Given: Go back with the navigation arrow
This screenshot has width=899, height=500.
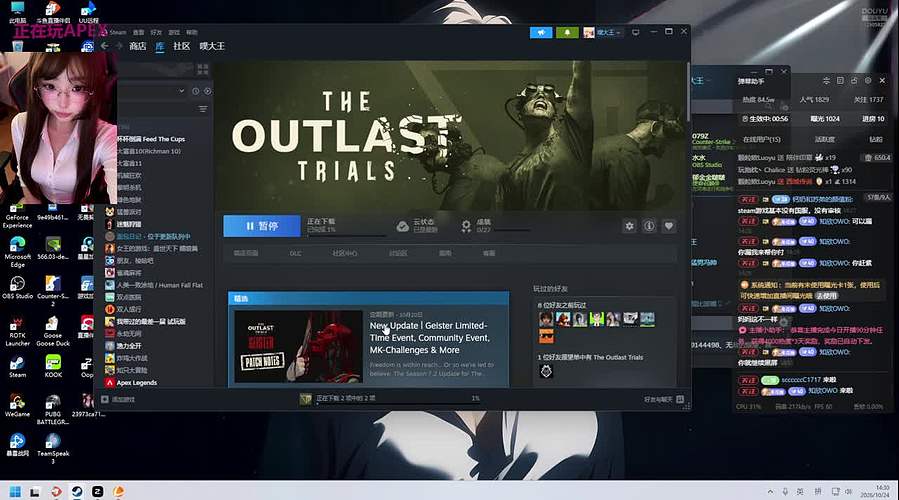Looking at the screenshot, I should (x=104, y=46).
